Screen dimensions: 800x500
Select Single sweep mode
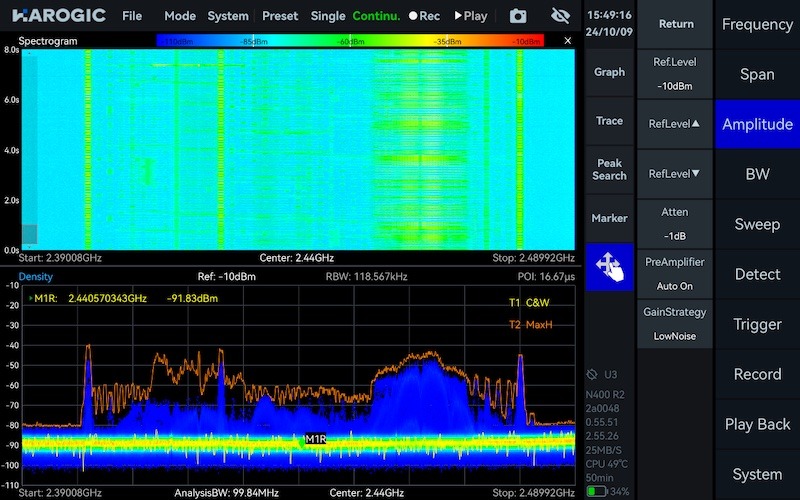328,16
